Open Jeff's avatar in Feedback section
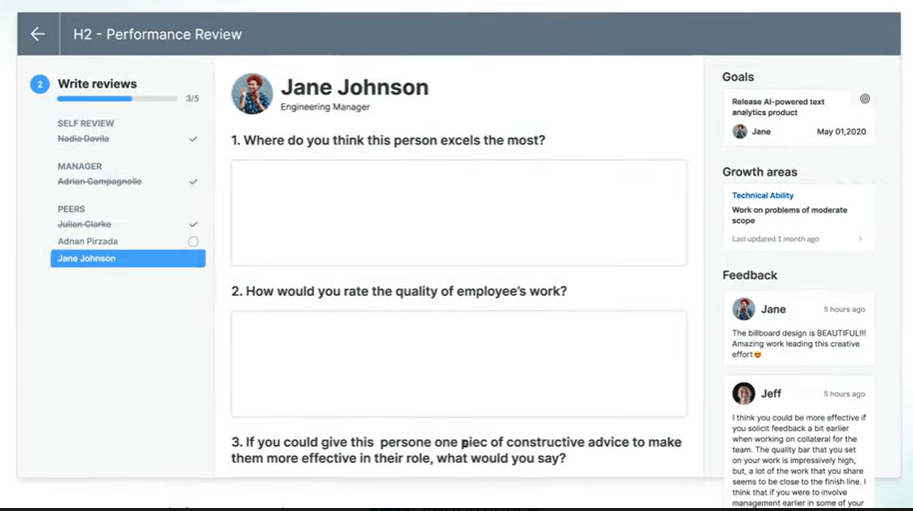The height and width of the screenshot is (511, 913). pyautogui.click(x=744, y=393)
